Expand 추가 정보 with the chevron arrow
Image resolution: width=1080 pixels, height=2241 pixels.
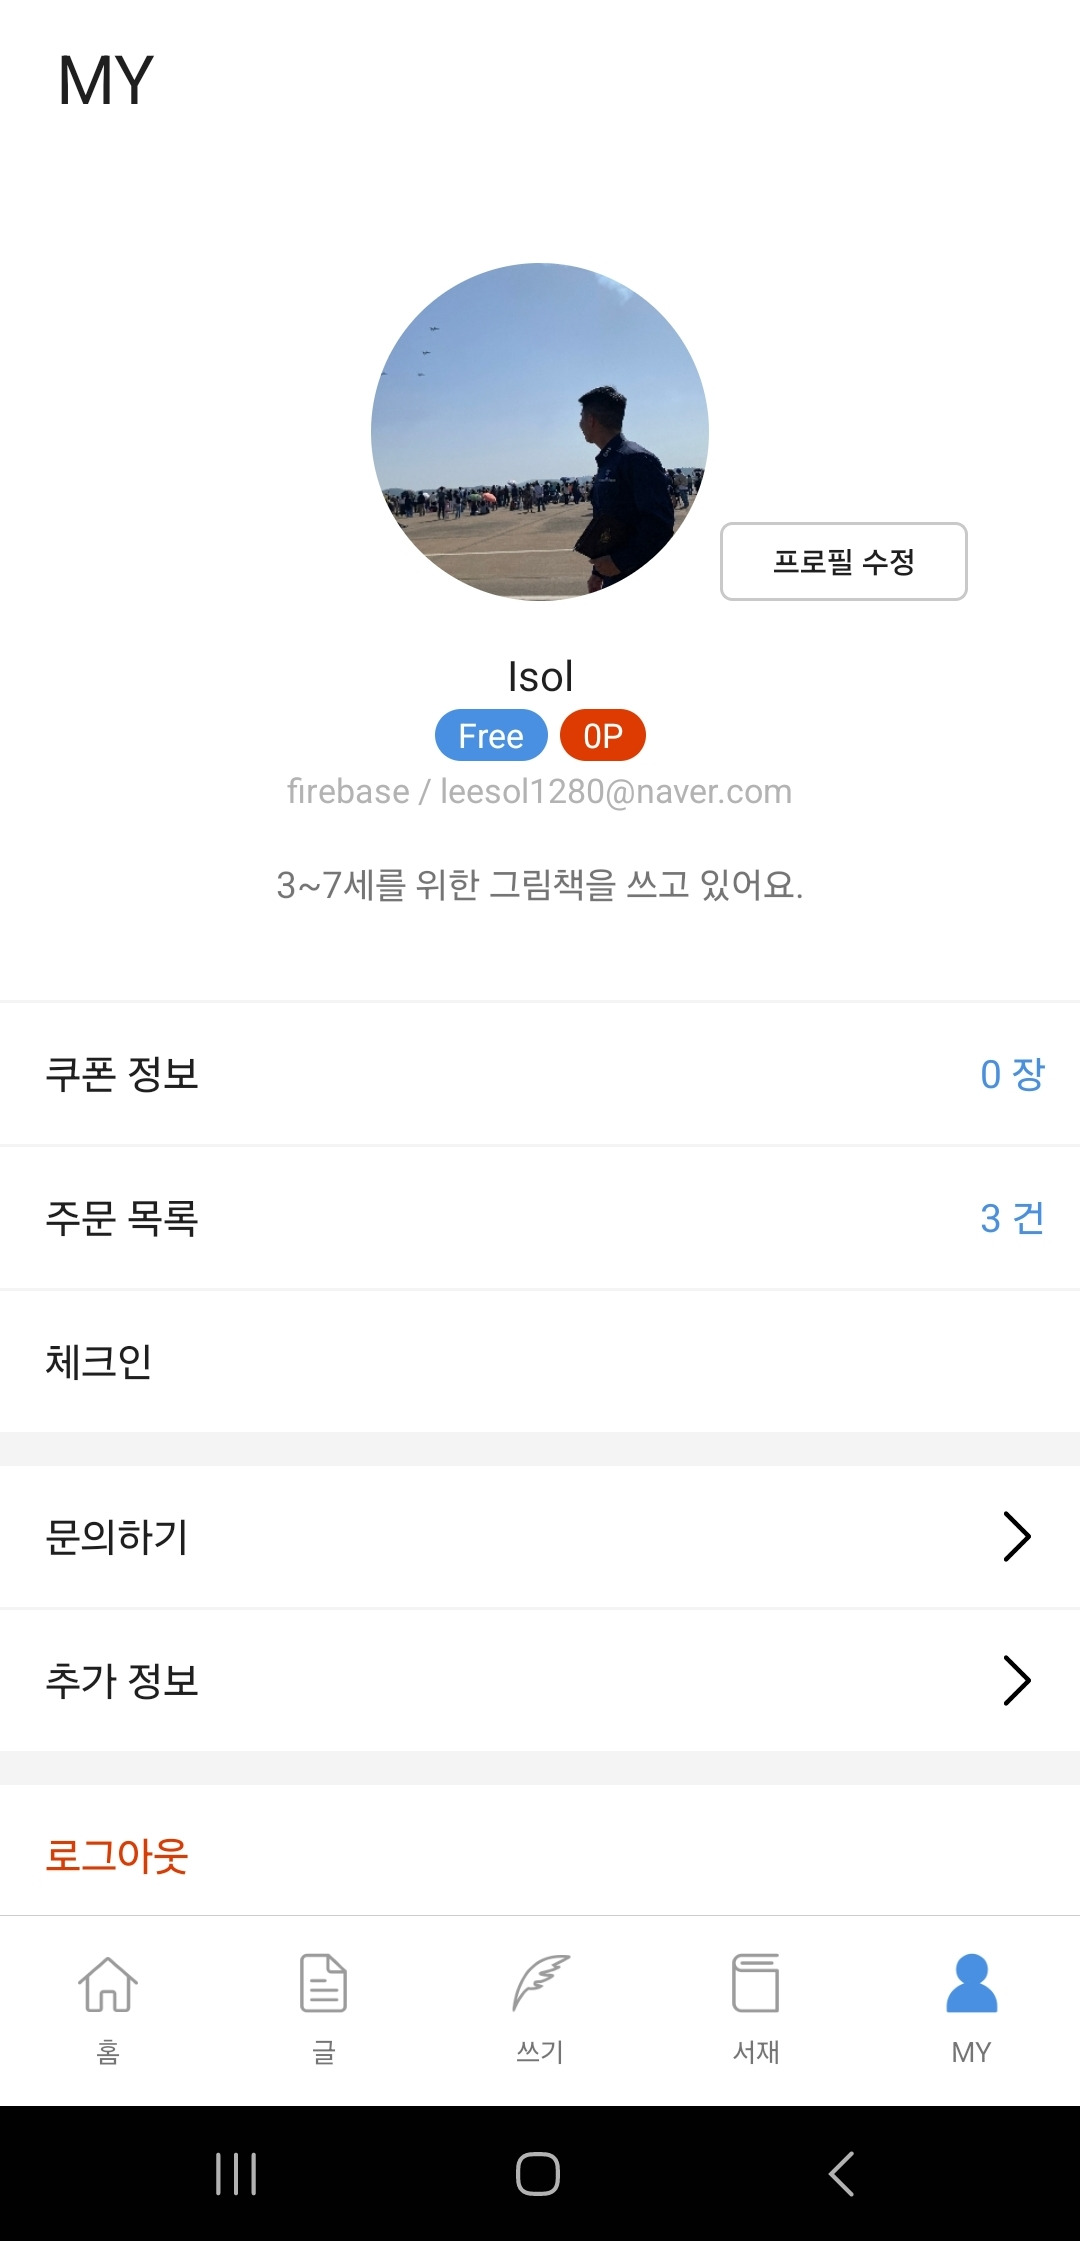click(1017, 1681)
